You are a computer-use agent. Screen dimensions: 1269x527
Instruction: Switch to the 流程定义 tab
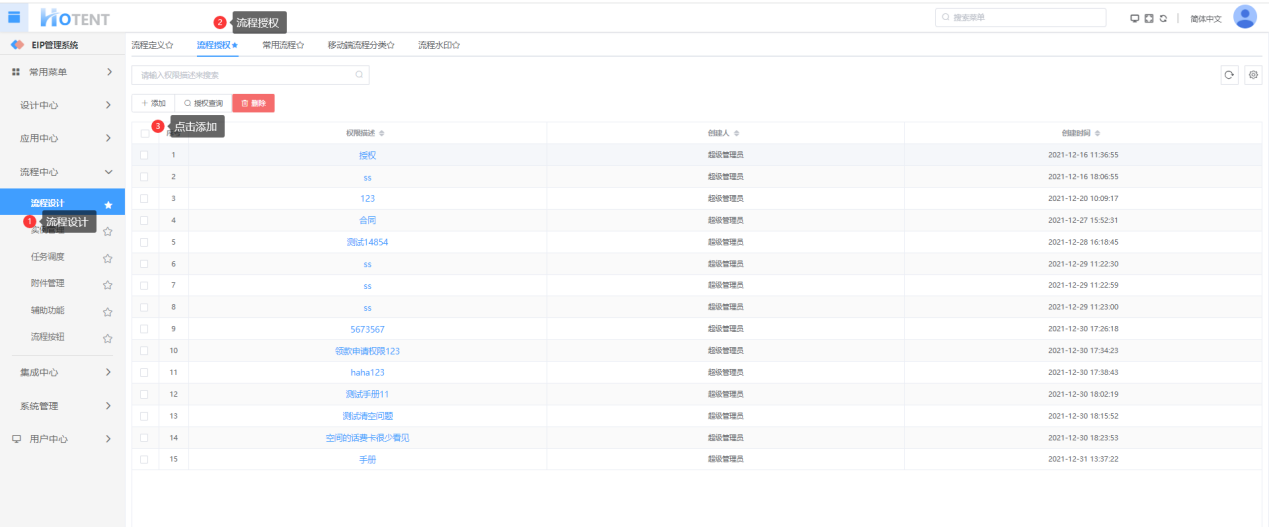pos(152,45)
